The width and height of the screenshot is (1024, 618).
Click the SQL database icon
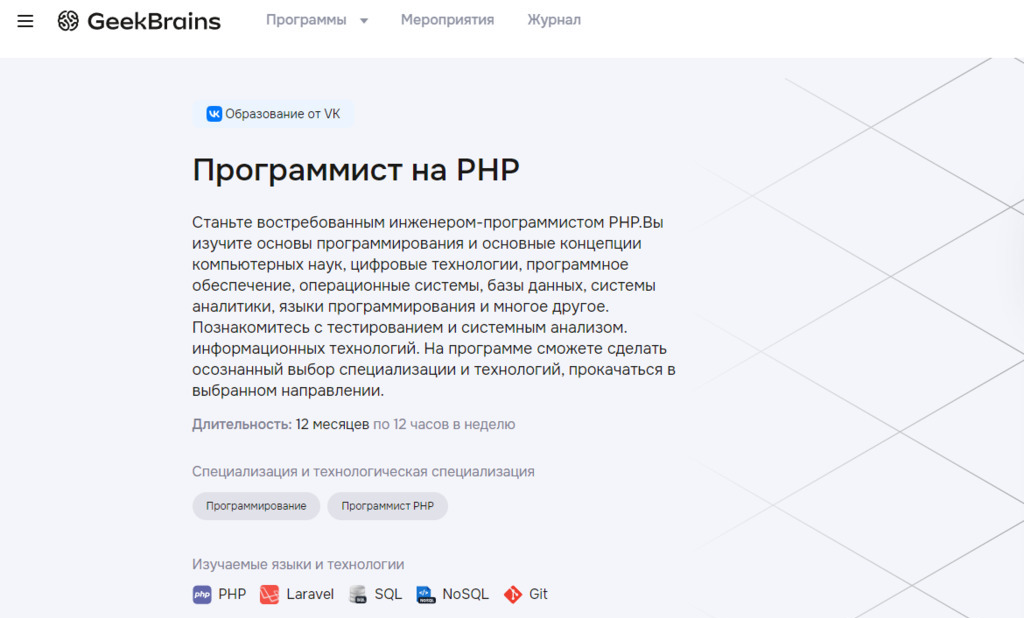tap(357, 594)
